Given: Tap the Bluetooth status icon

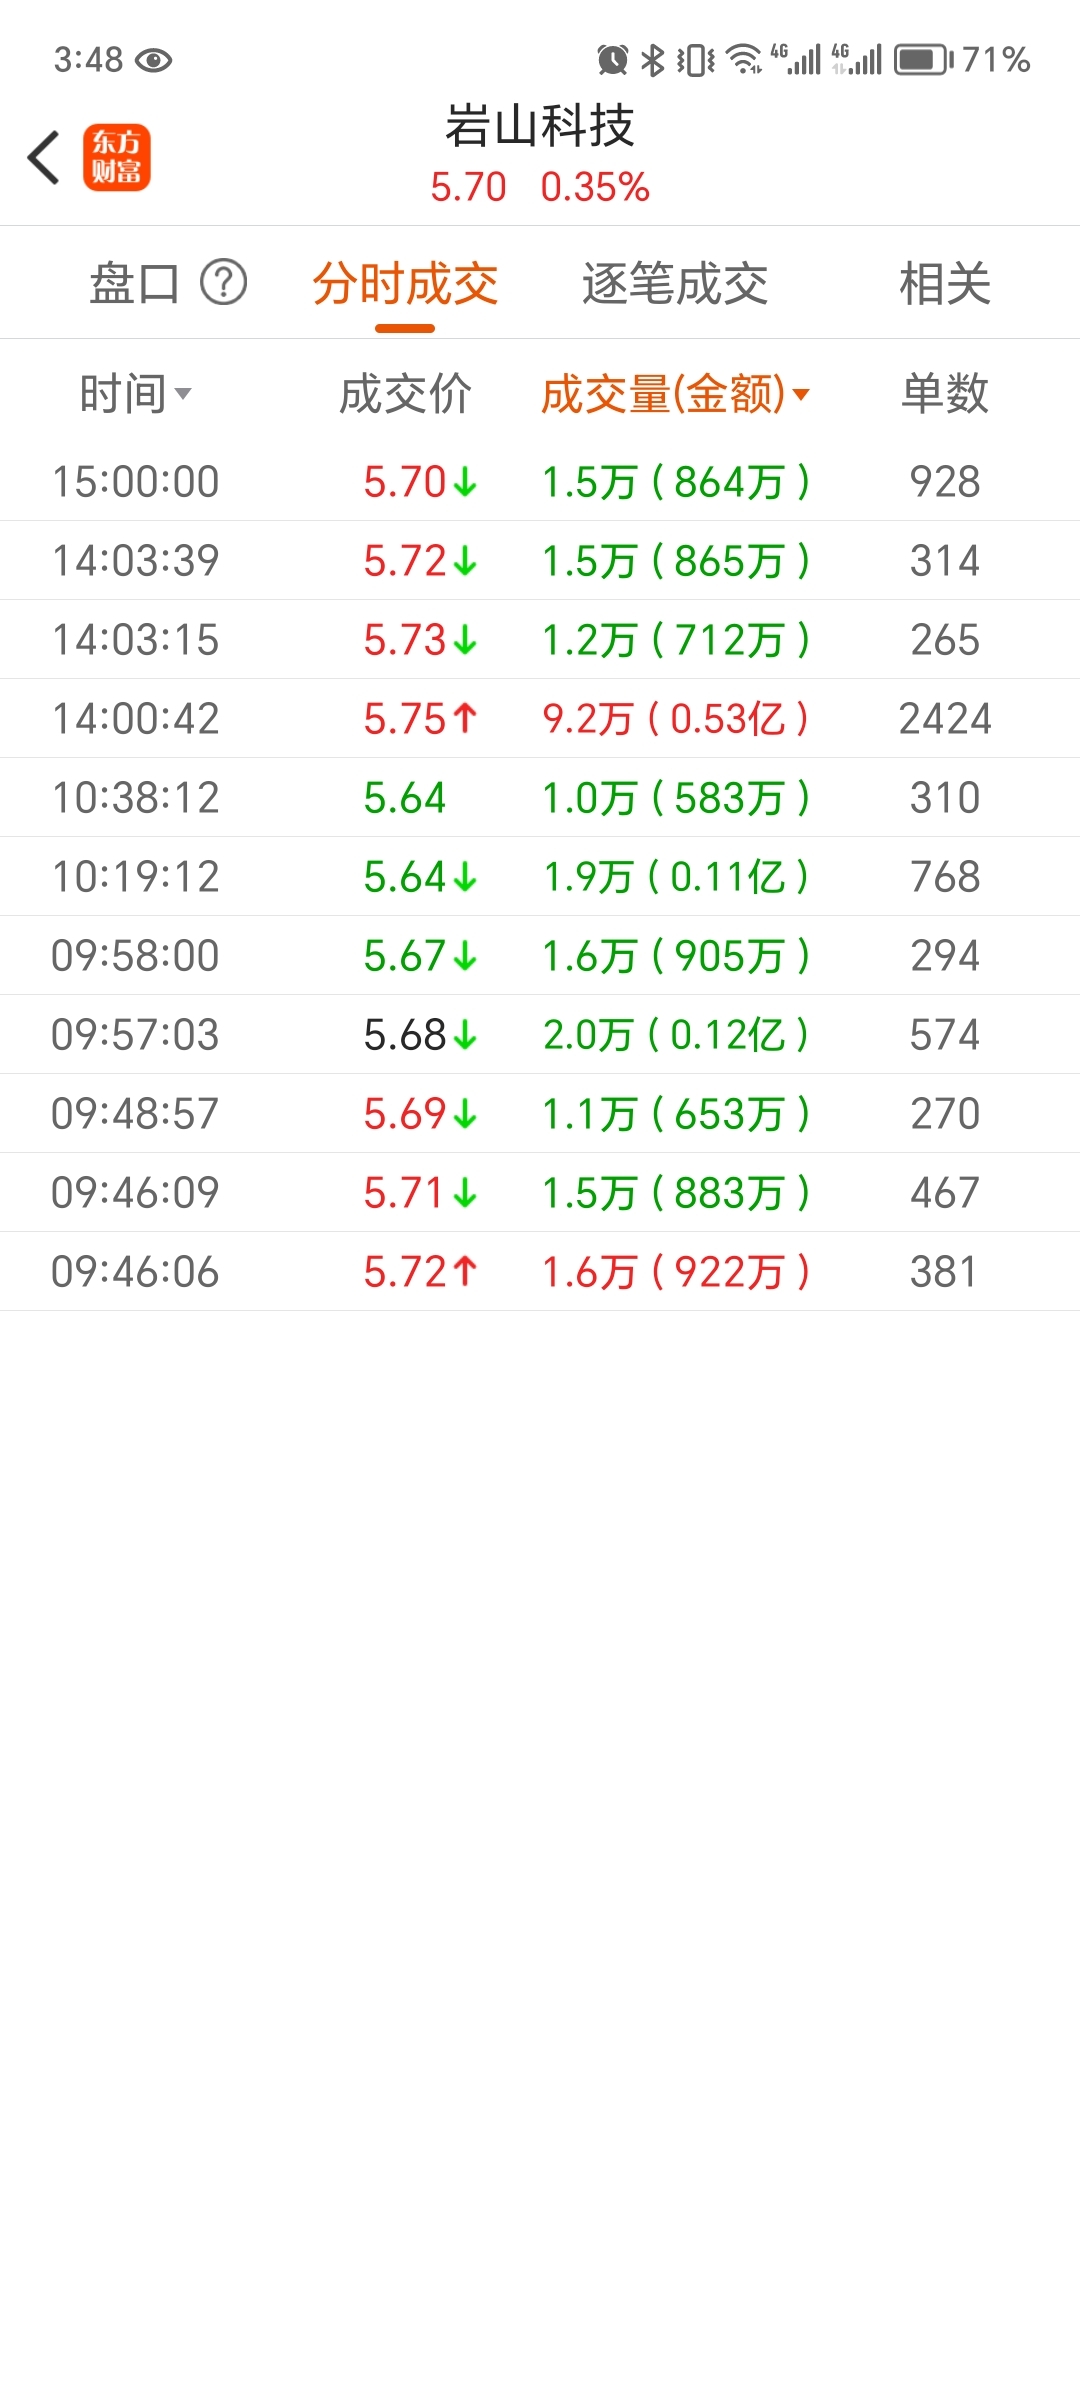Looking at the screenshot, I should coord(653,60).
